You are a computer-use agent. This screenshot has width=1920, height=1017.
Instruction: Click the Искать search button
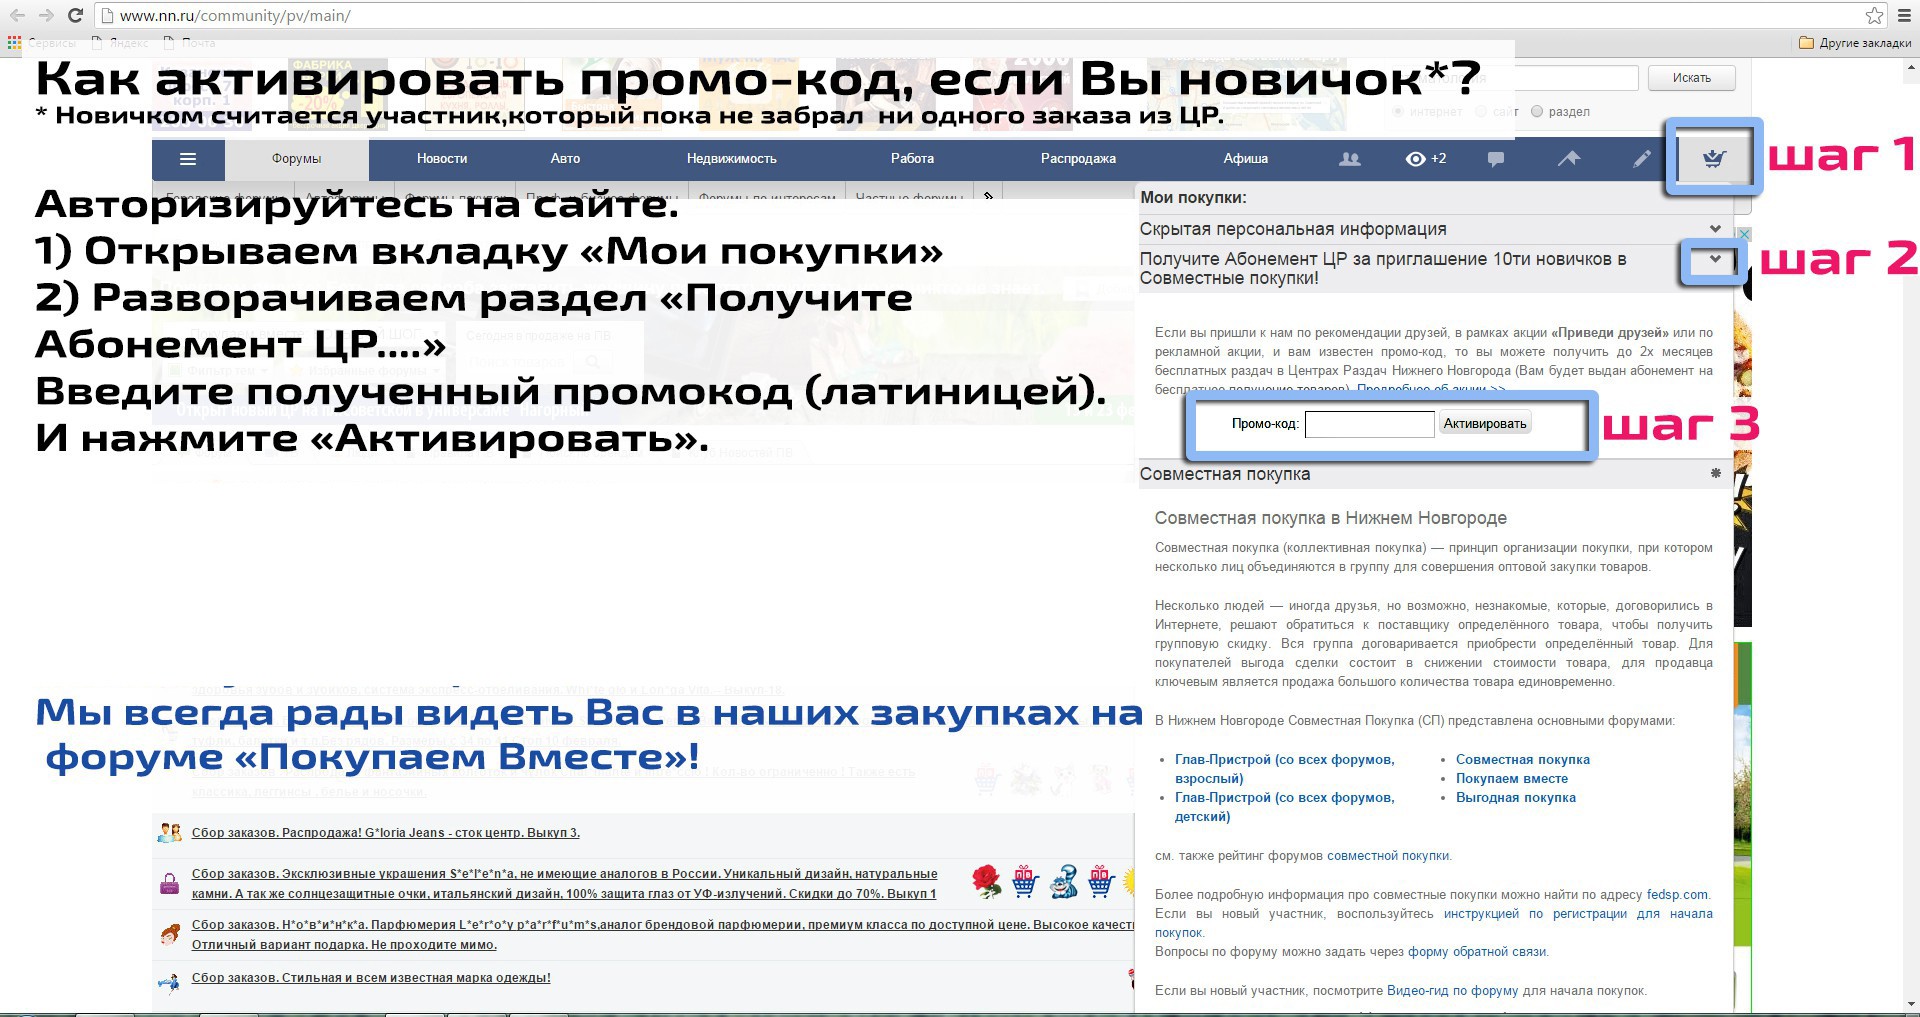[x=1691, y=78]
